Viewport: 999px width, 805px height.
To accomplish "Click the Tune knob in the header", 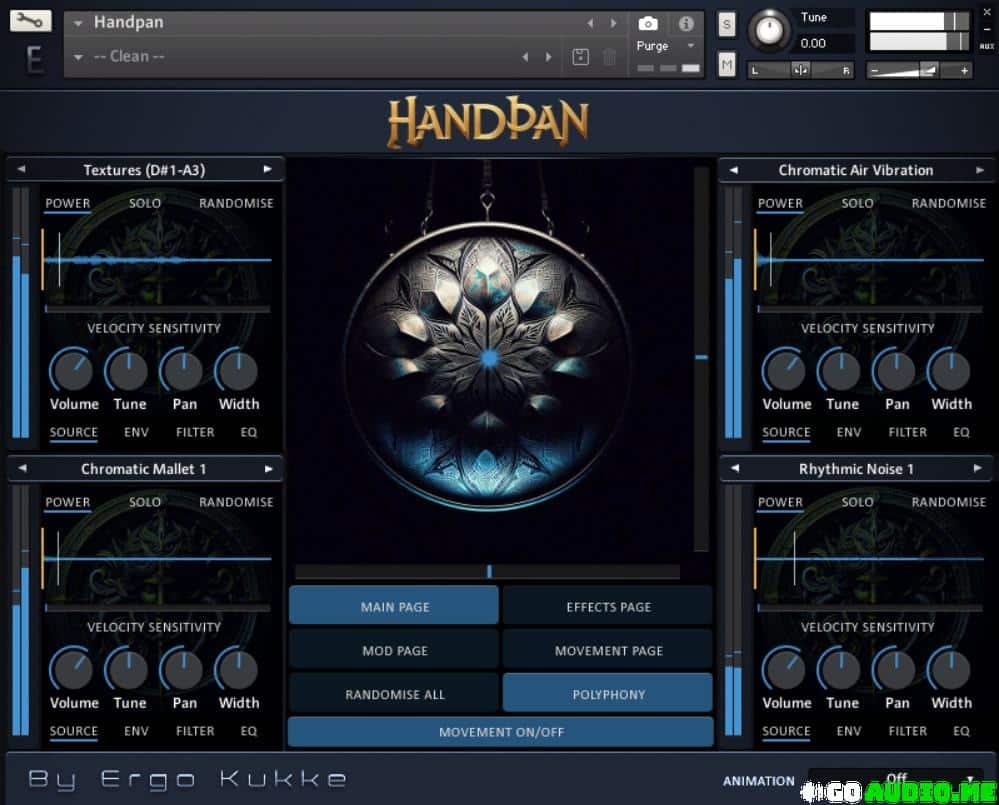I will (x=768, y=31).
